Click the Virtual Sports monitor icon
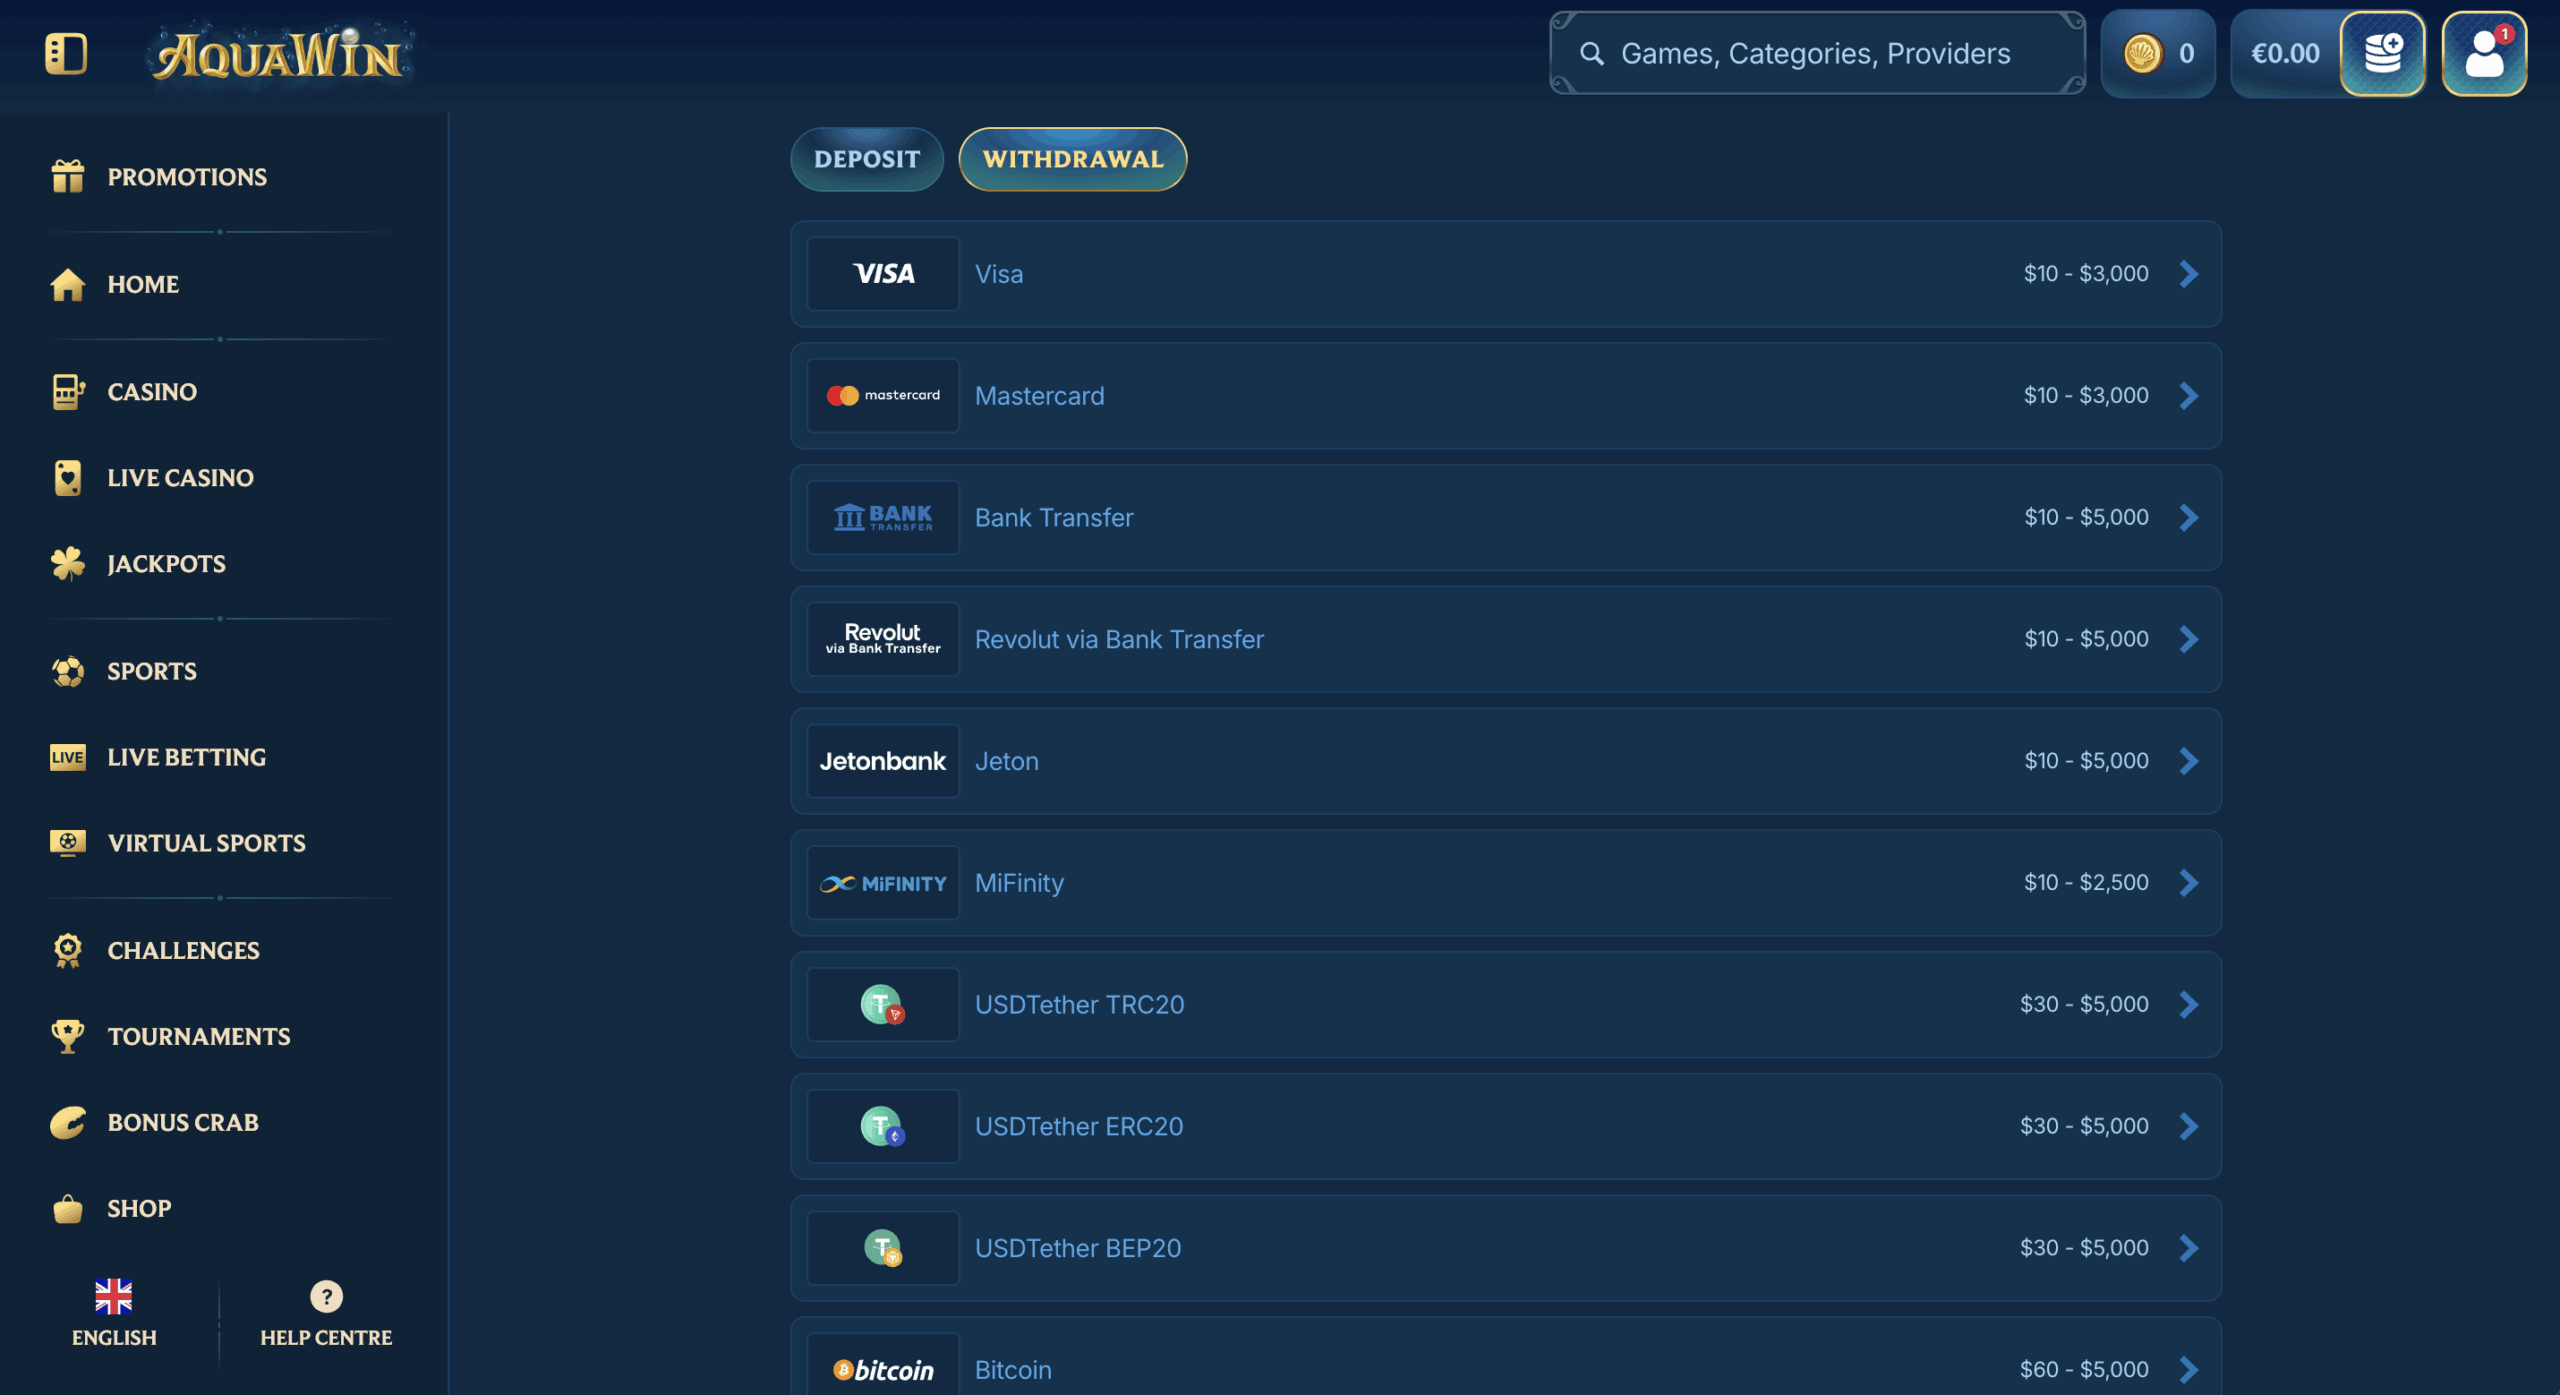 (68, 843)
